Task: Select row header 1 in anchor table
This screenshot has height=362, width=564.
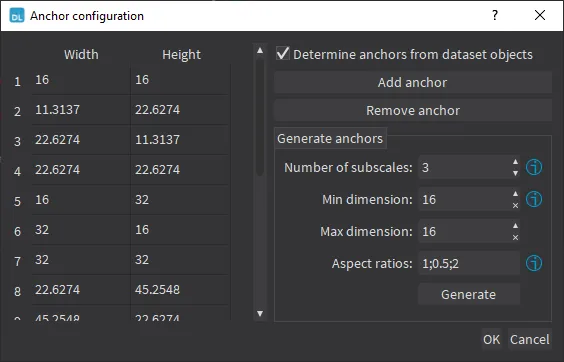Action: click(17, 81)
